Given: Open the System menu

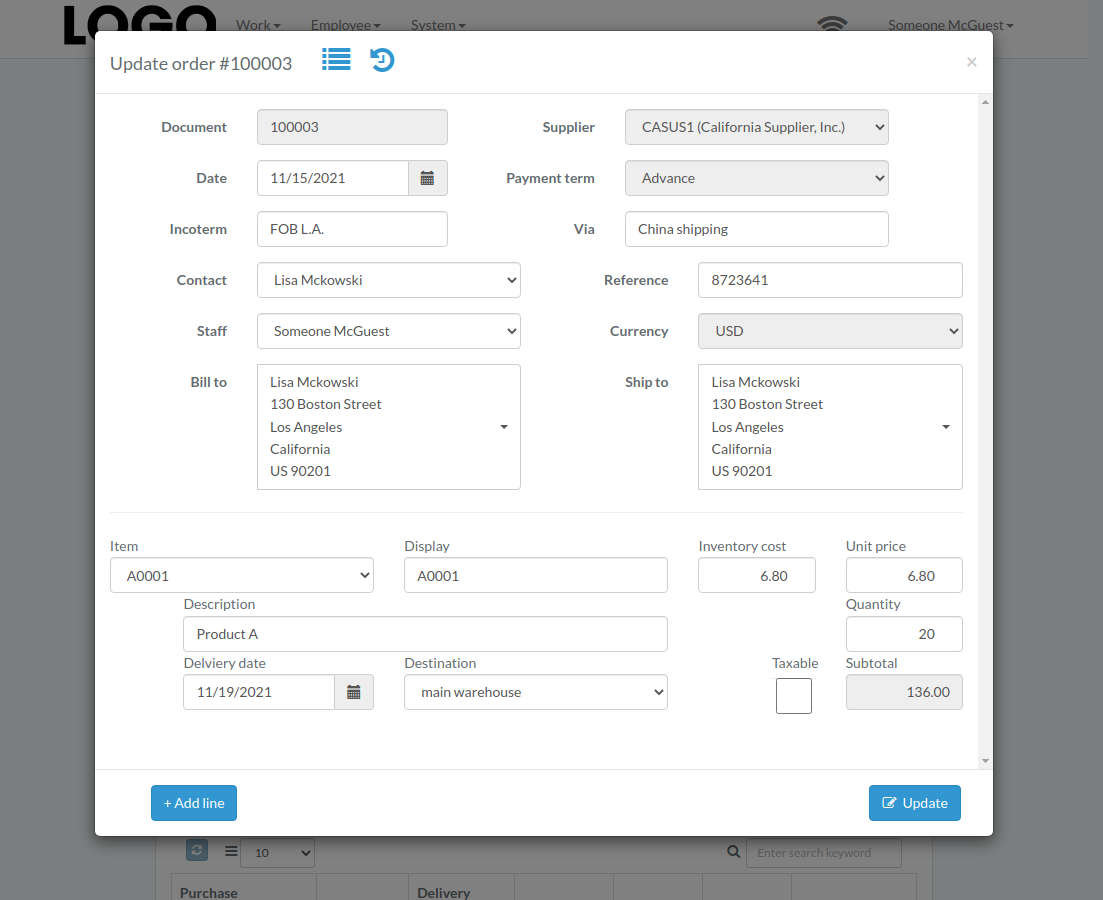Looking at the screenshot, I should (438, 25).
